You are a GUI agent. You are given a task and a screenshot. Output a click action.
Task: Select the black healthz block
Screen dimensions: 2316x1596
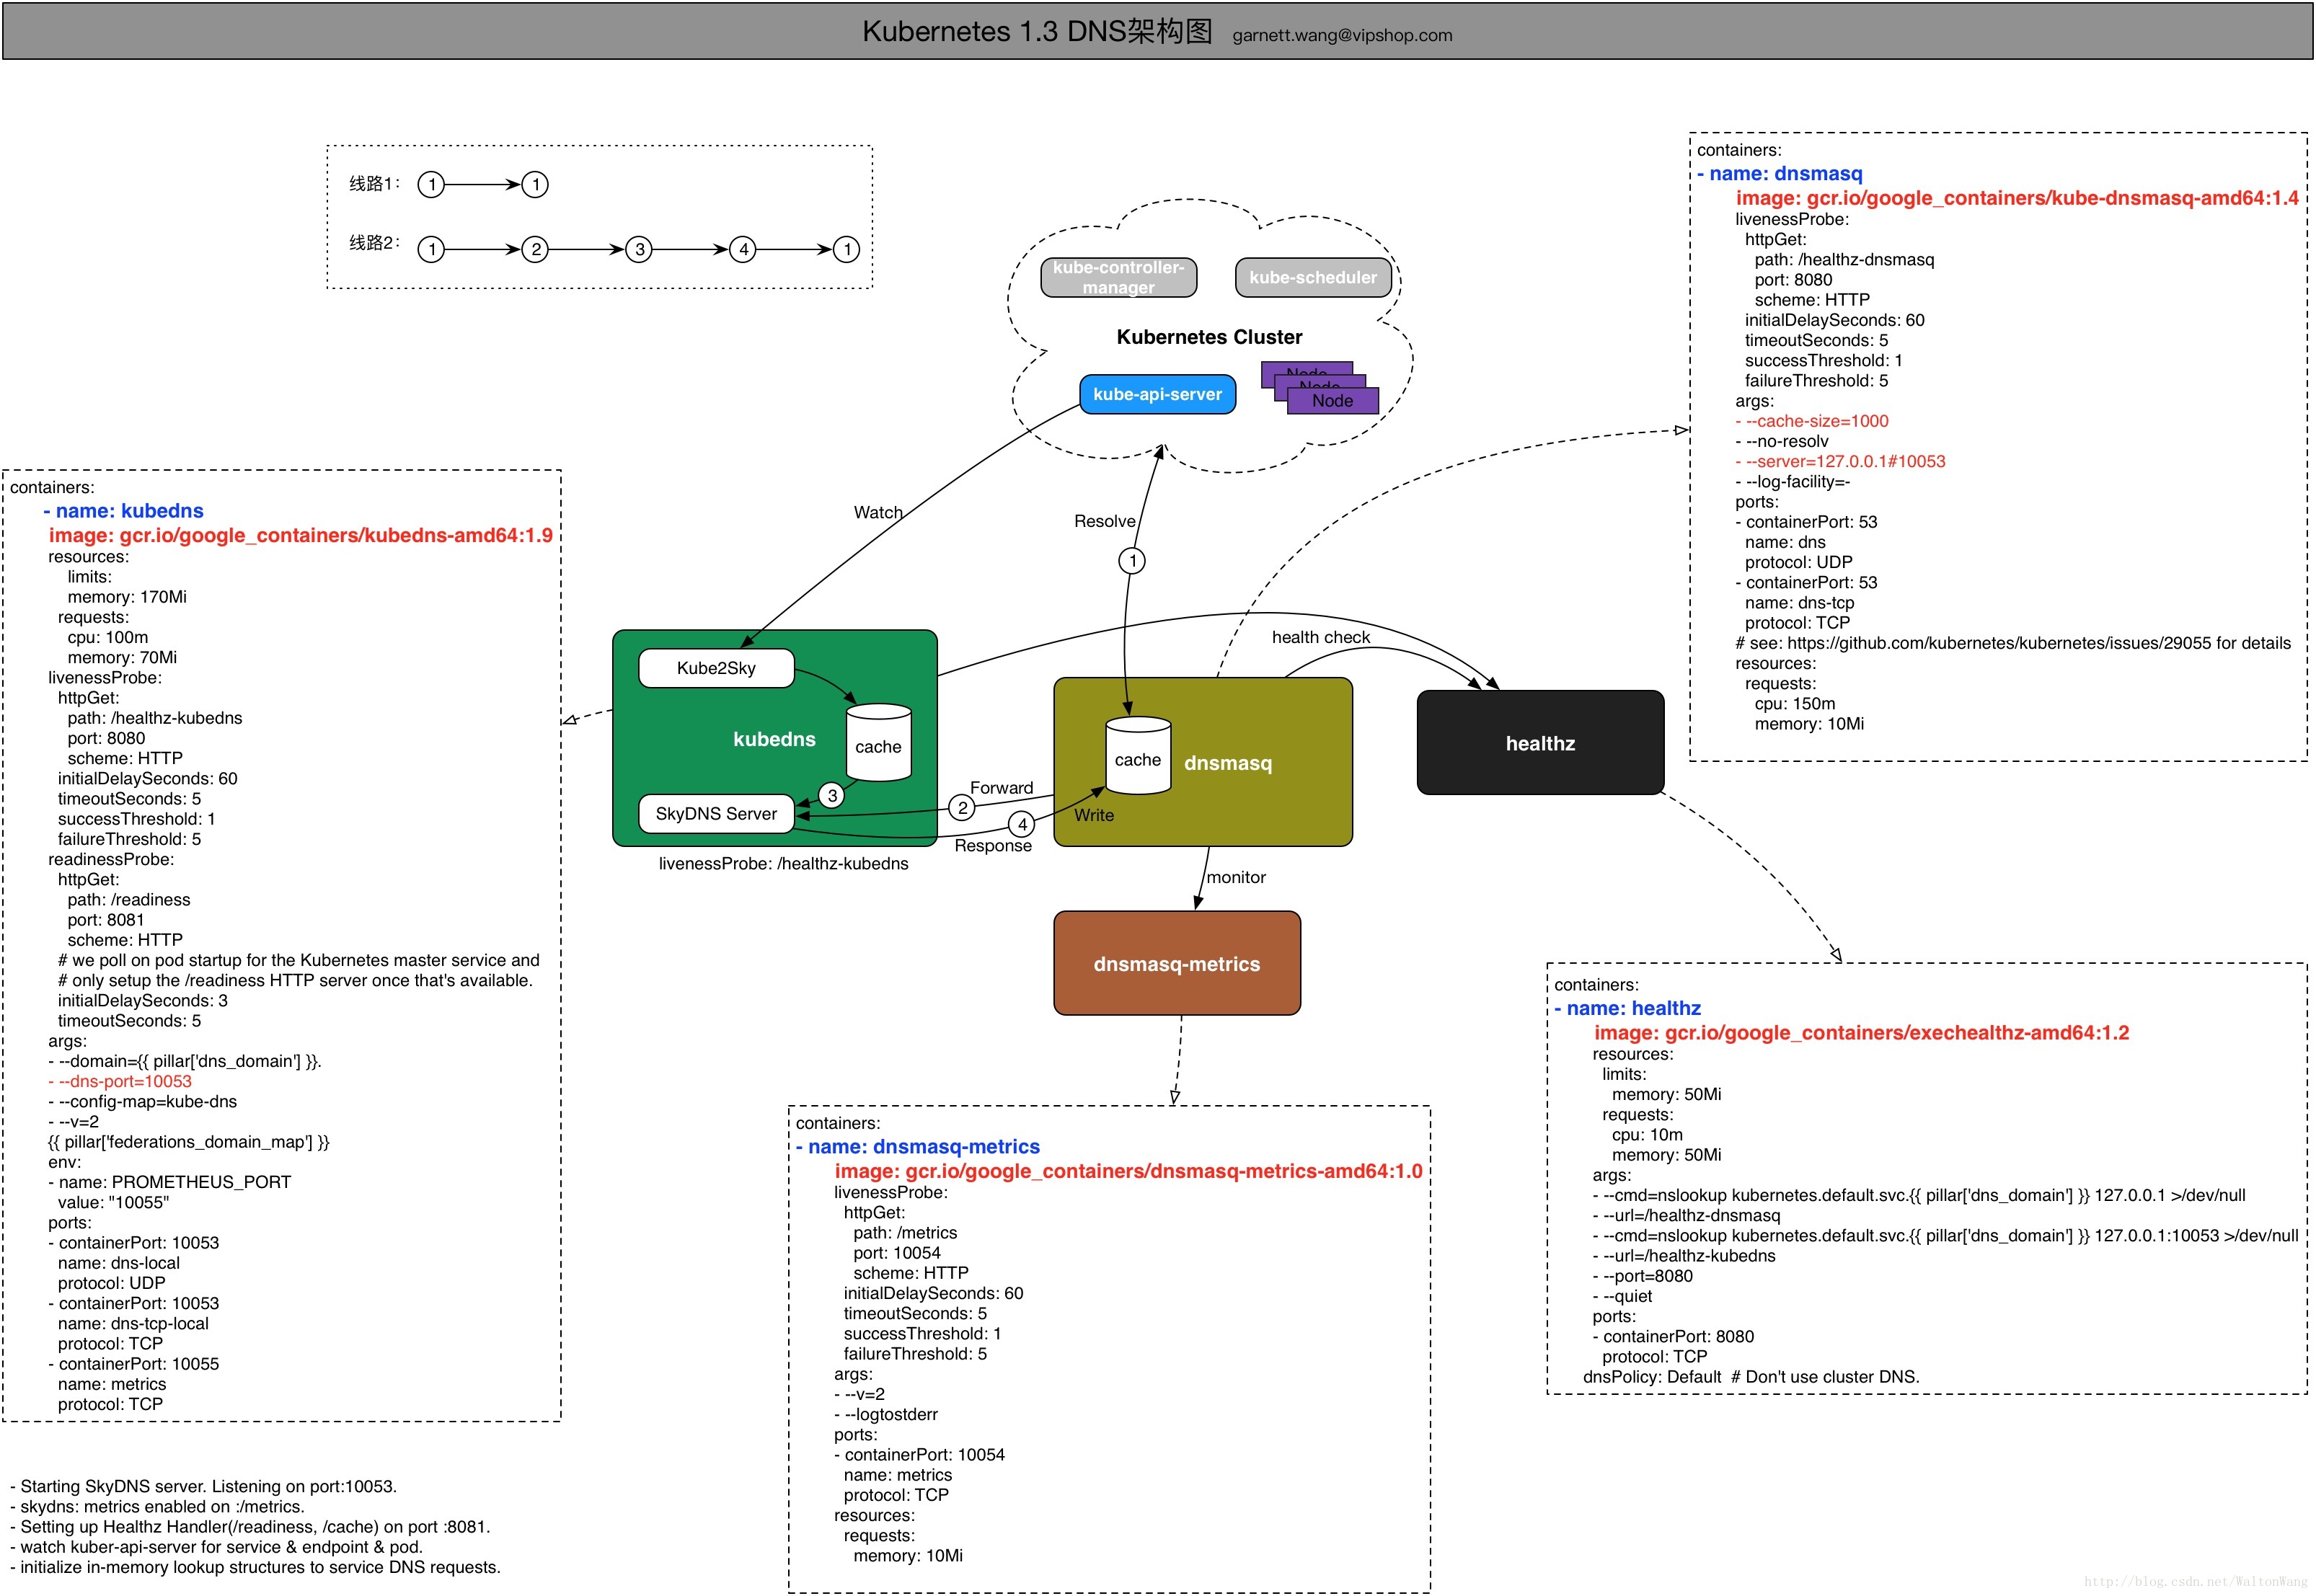tap(1540, 743)
